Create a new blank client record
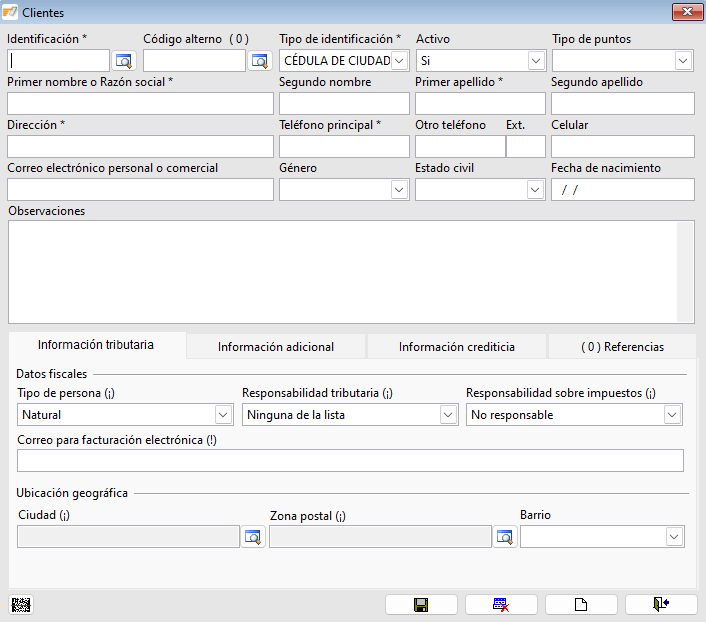706x622 pixels. (x=581, y=604)
